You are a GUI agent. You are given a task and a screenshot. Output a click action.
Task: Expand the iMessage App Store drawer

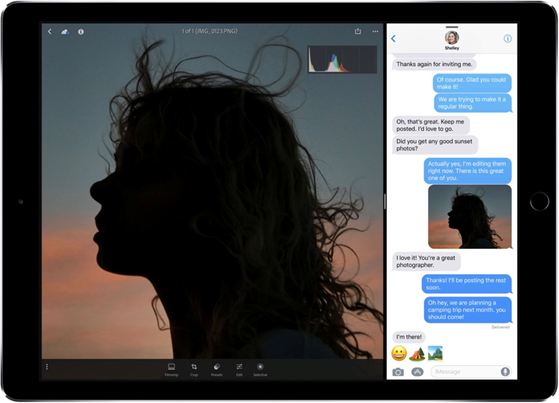tap(417, 372)
